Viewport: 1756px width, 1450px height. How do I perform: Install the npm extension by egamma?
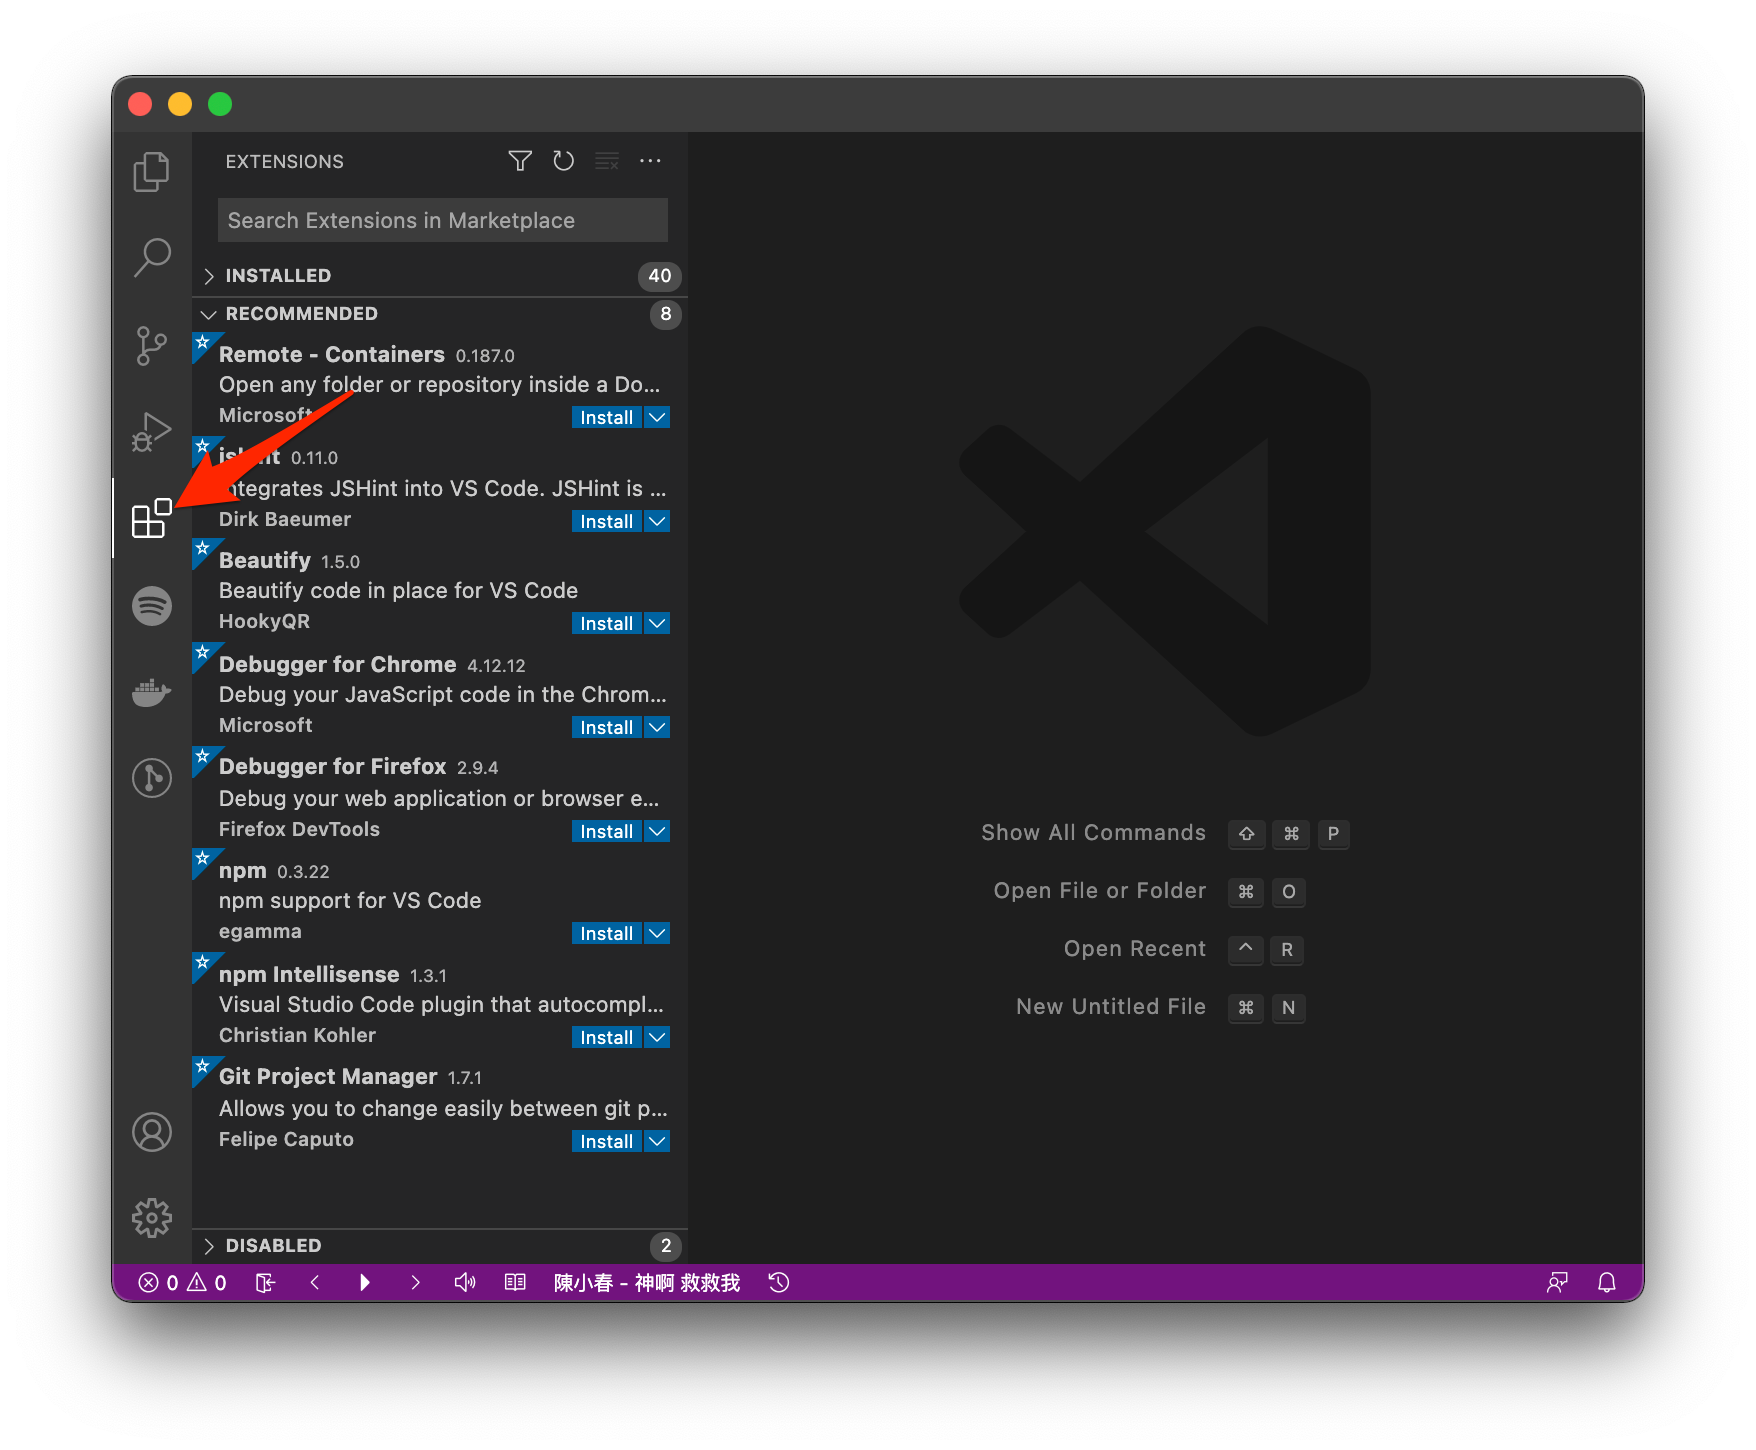click(607, 933)
